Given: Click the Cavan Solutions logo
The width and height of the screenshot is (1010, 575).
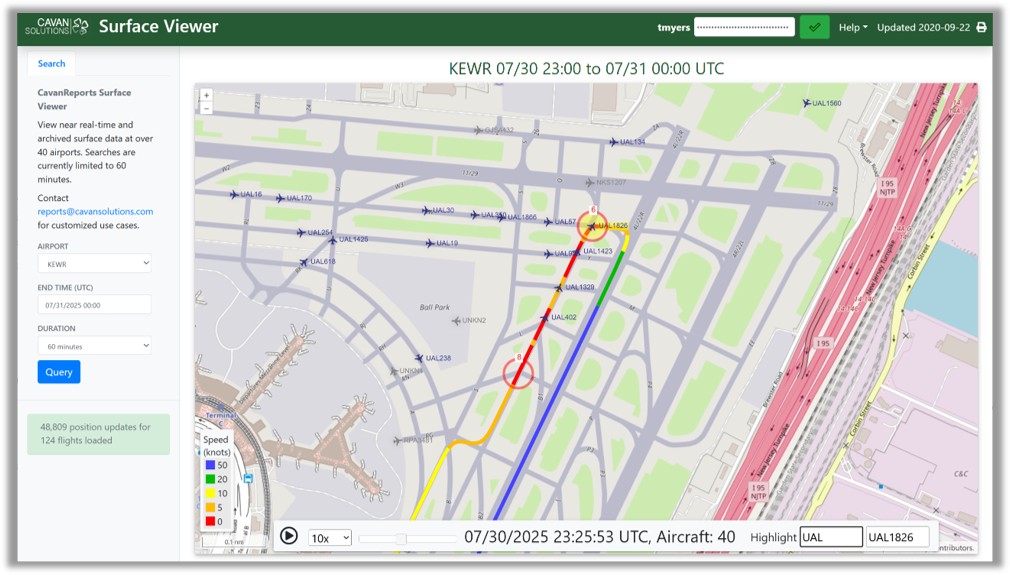Looking at the screenshot, I should (57, 26).
